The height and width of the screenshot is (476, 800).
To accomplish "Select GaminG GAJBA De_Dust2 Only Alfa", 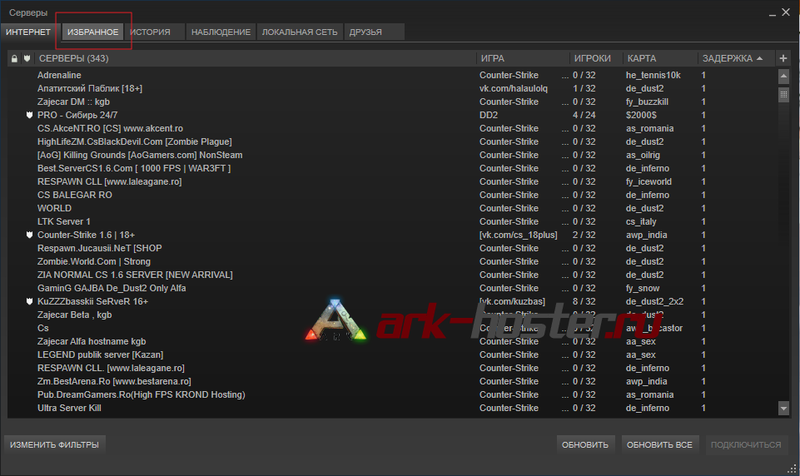I will coord(391,288).
